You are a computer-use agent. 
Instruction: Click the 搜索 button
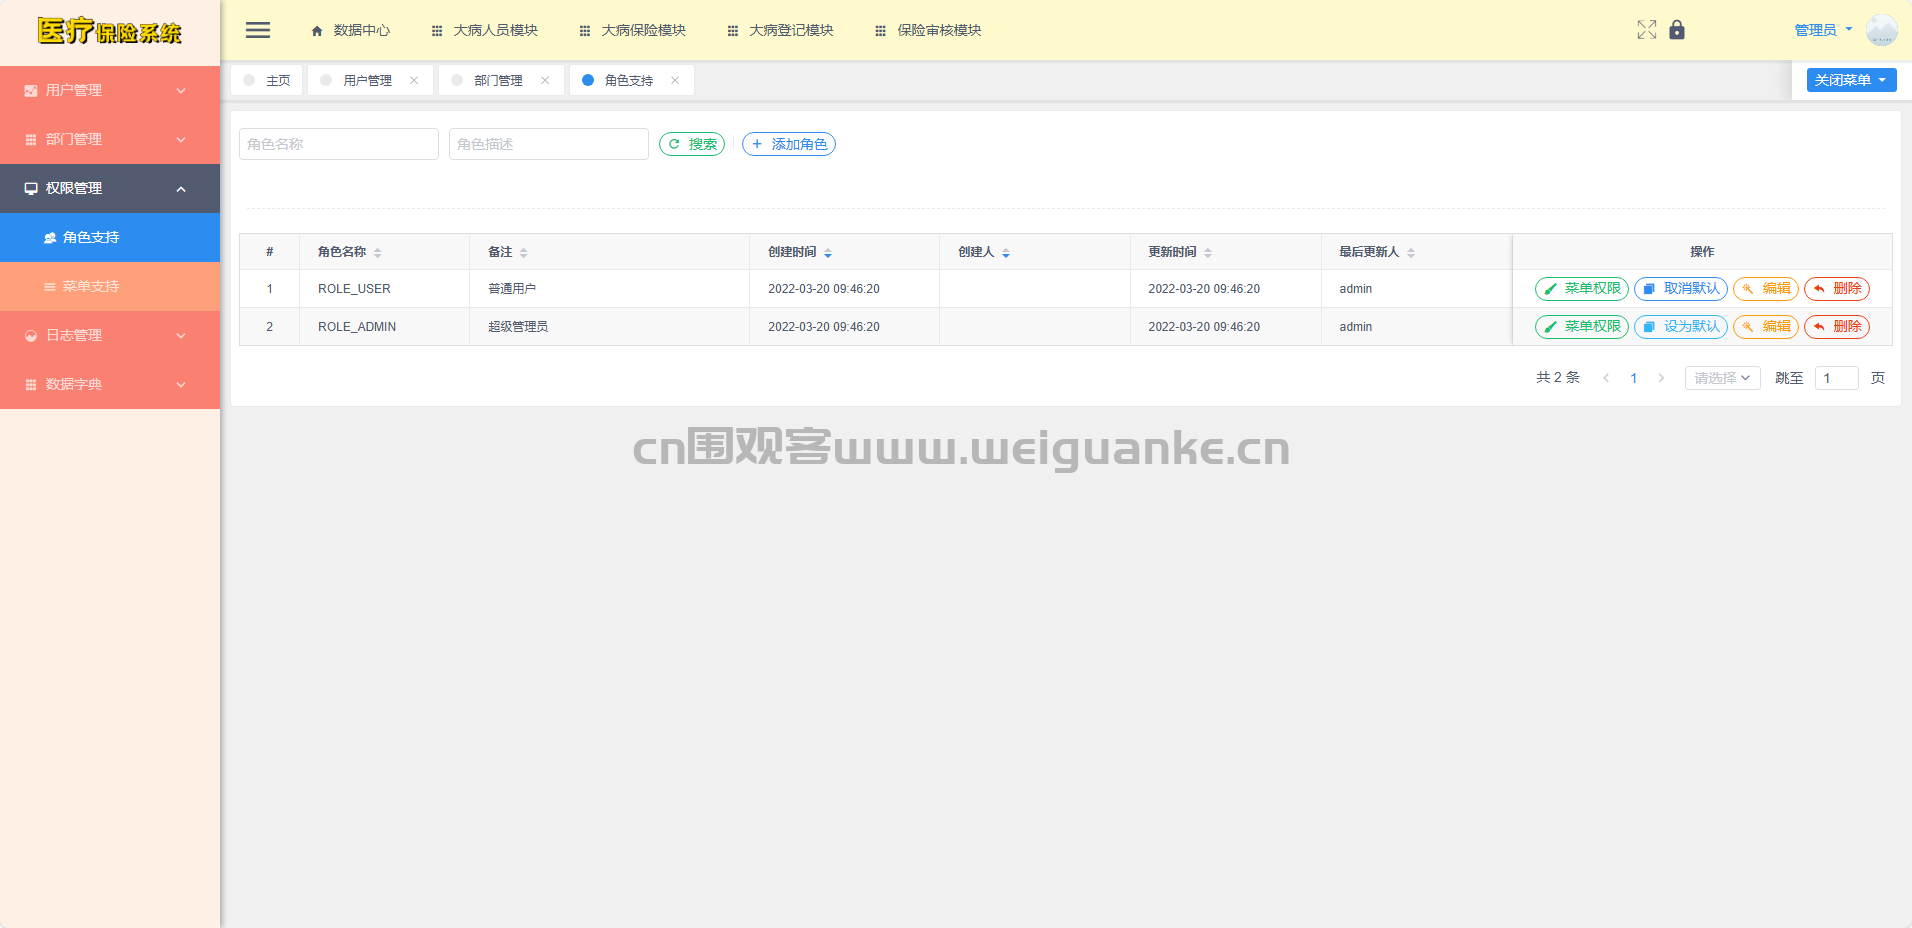(692, 144)
